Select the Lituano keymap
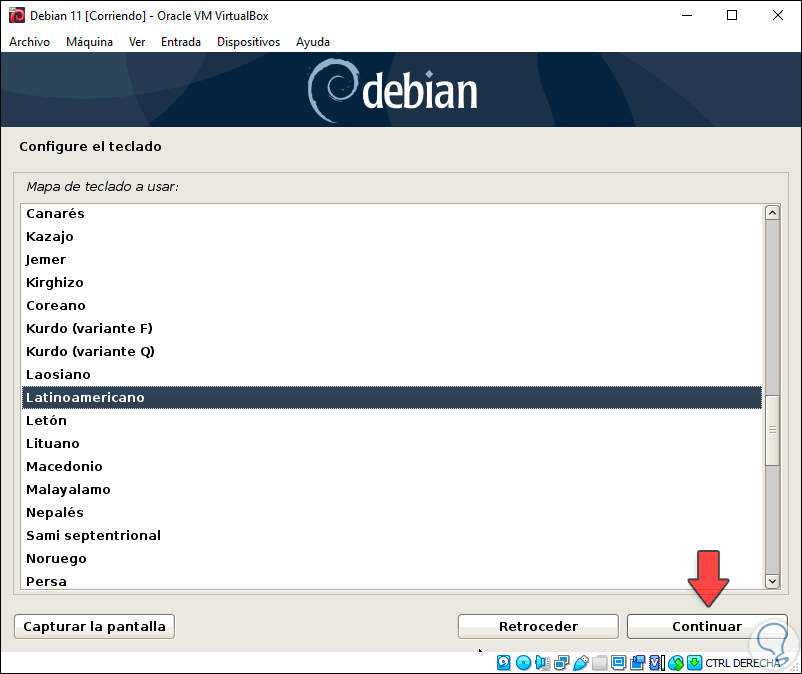This screenshot has height=674, width=802. (x=392, y=443)
